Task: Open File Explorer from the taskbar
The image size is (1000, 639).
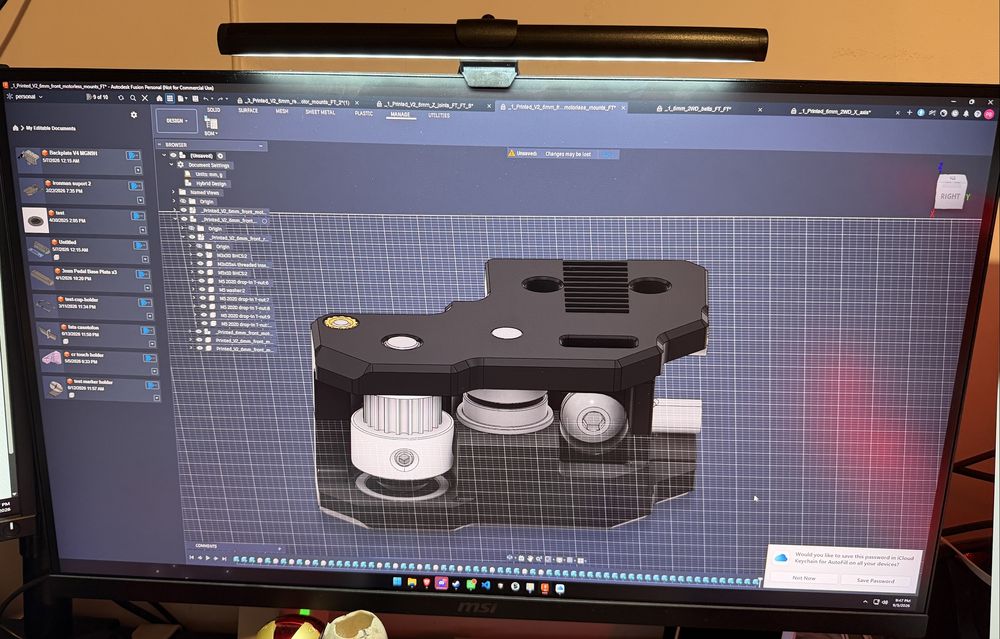Action: (412, 582)
